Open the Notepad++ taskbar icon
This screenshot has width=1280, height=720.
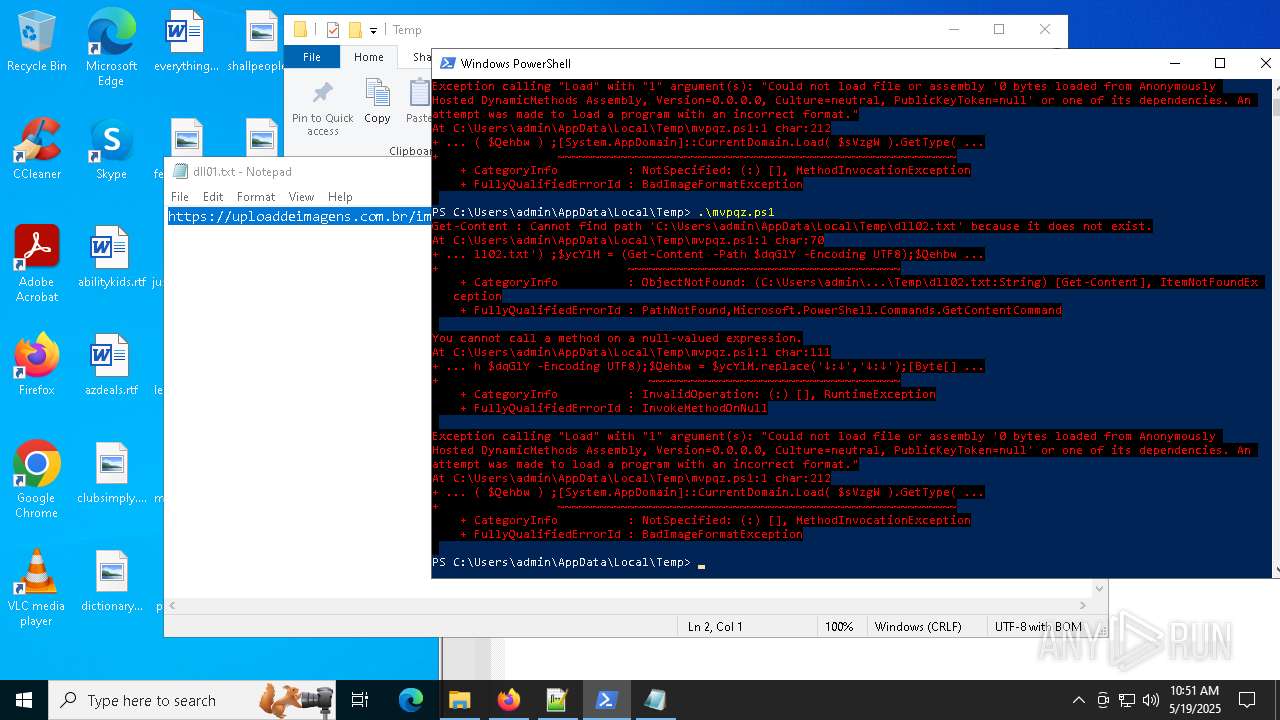point(557,700)
